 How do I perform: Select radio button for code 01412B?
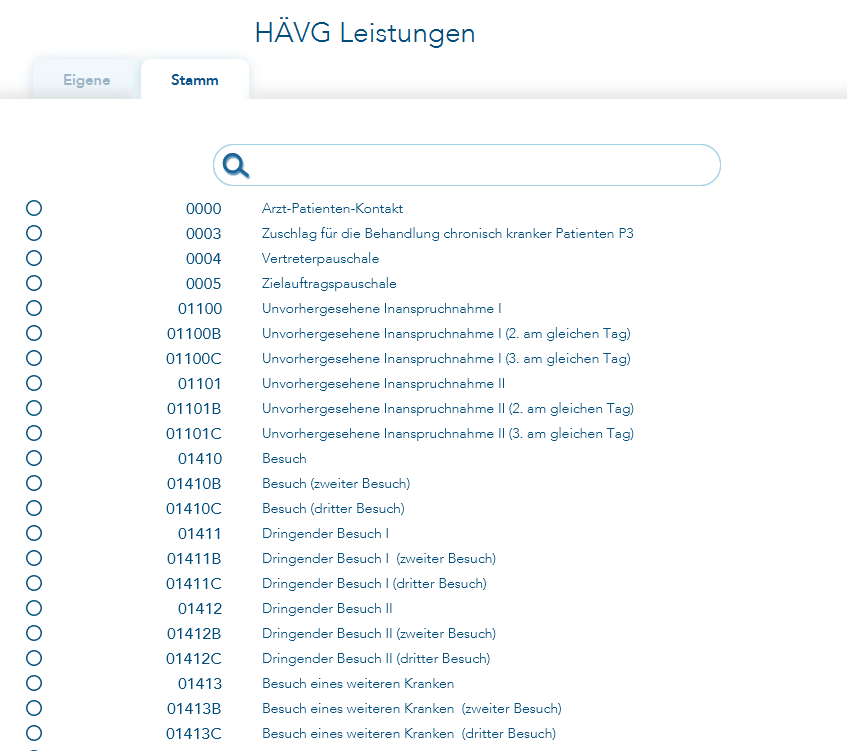(x=34, y=633)
